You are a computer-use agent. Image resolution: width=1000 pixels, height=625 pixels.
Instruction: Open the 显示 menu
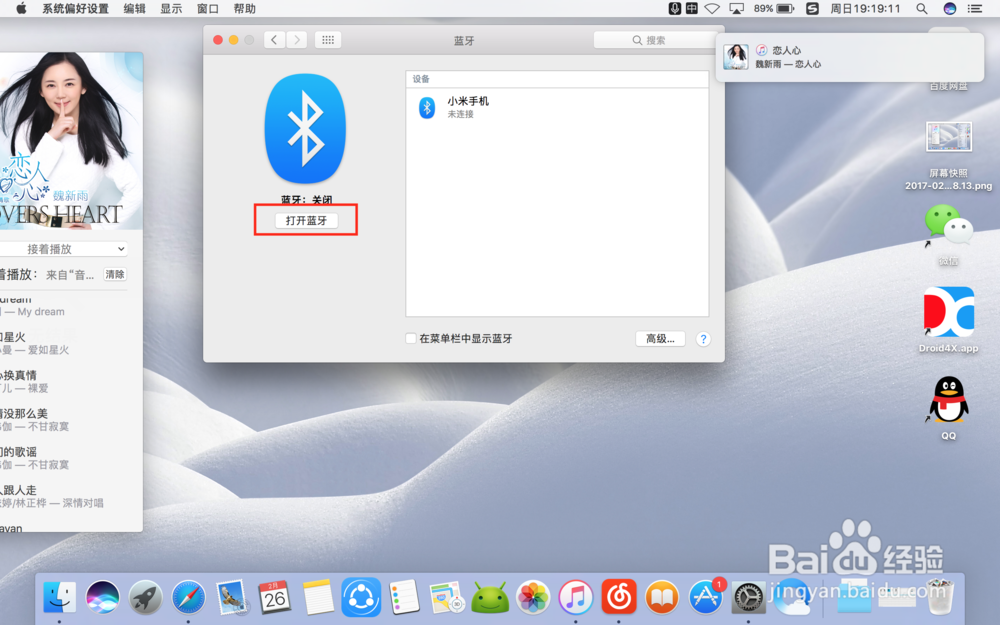[171, 9]
